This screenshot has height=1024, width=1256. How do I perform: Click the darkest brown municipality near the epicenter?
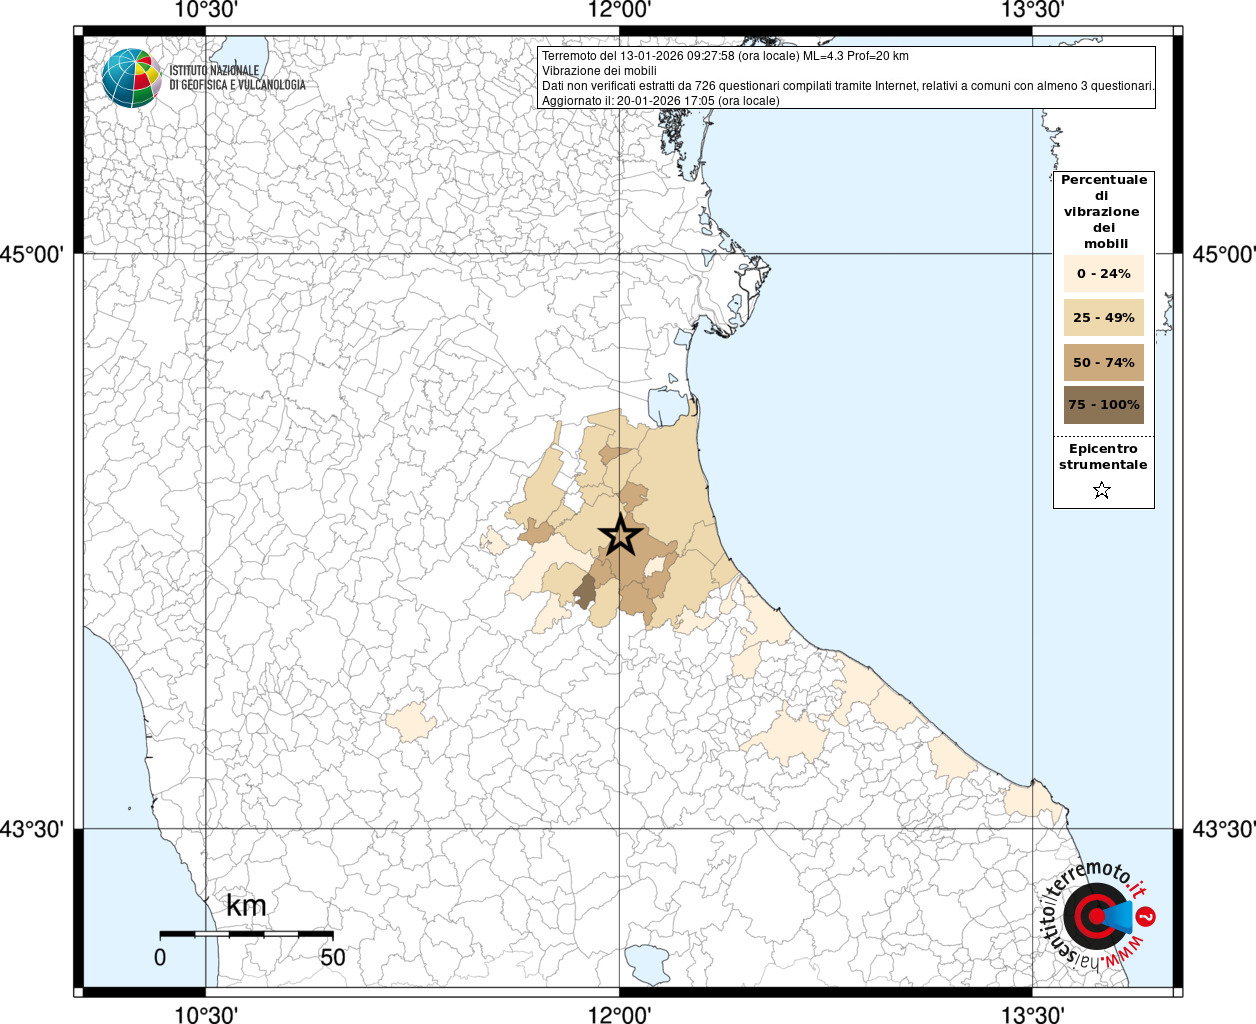pos(585,592)
